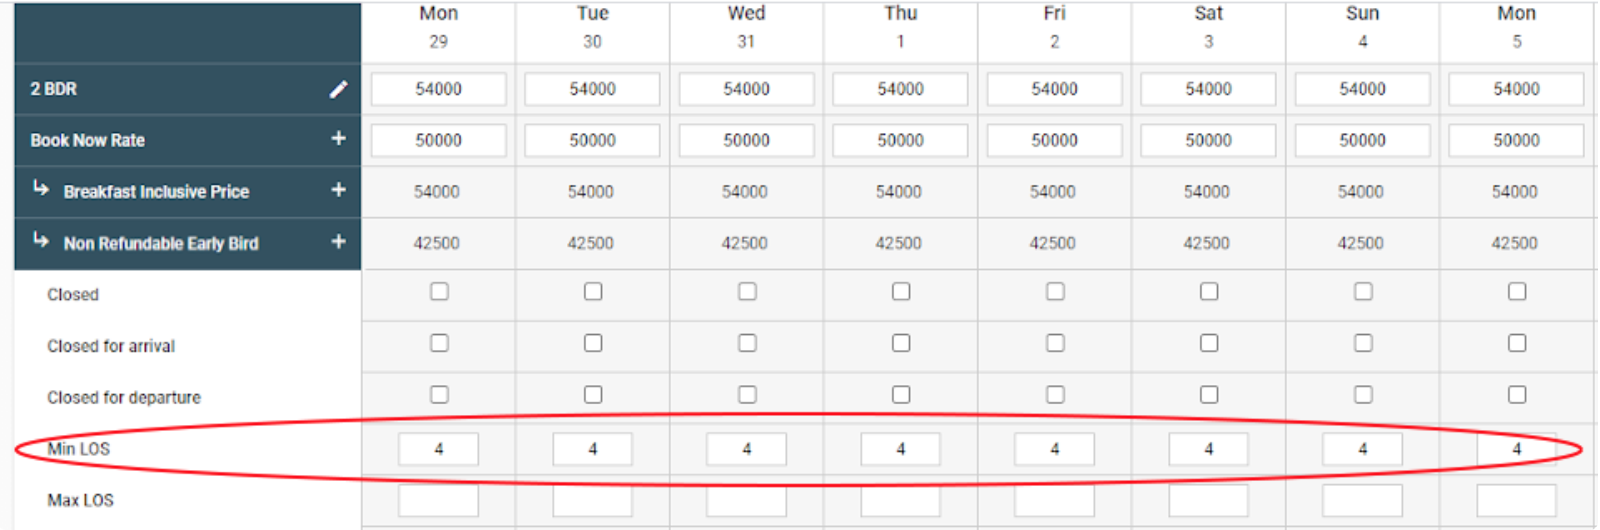Expand Non Refundable Early Bird plus icon
The width and height of the screenshot is (1600, 530).
point(338,242)
